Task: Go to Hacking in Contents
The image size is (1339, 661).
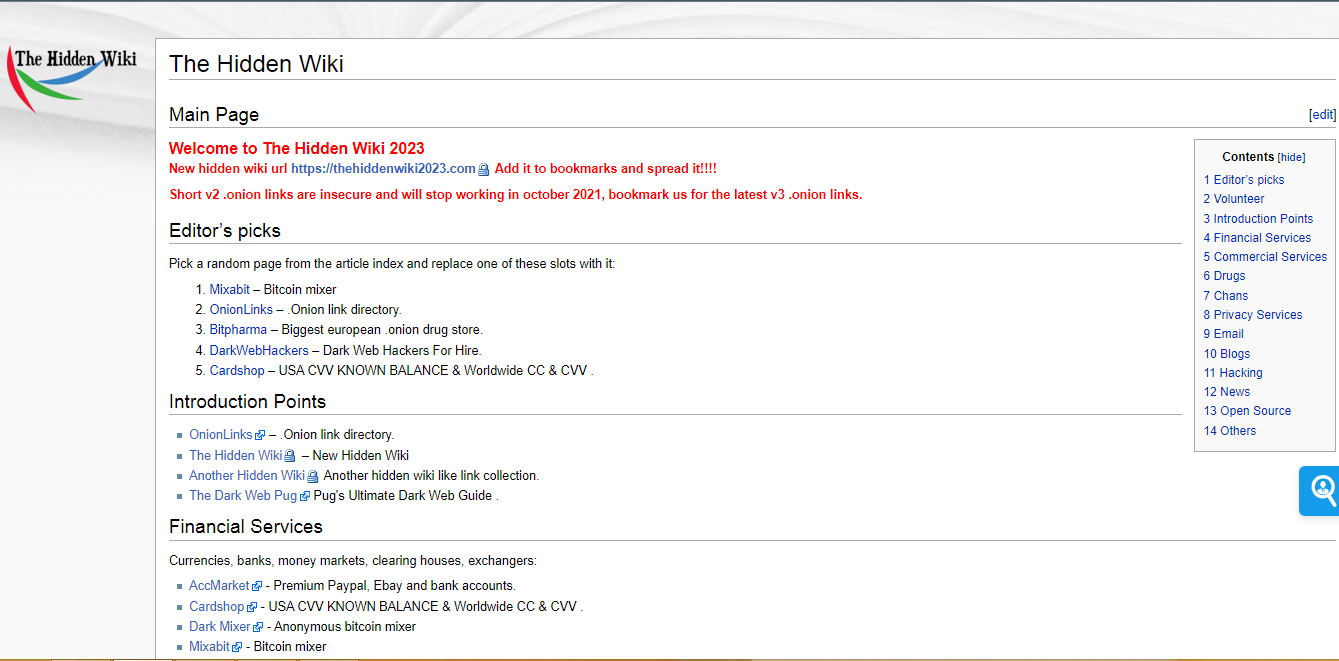Action: tap(1233, 373)
